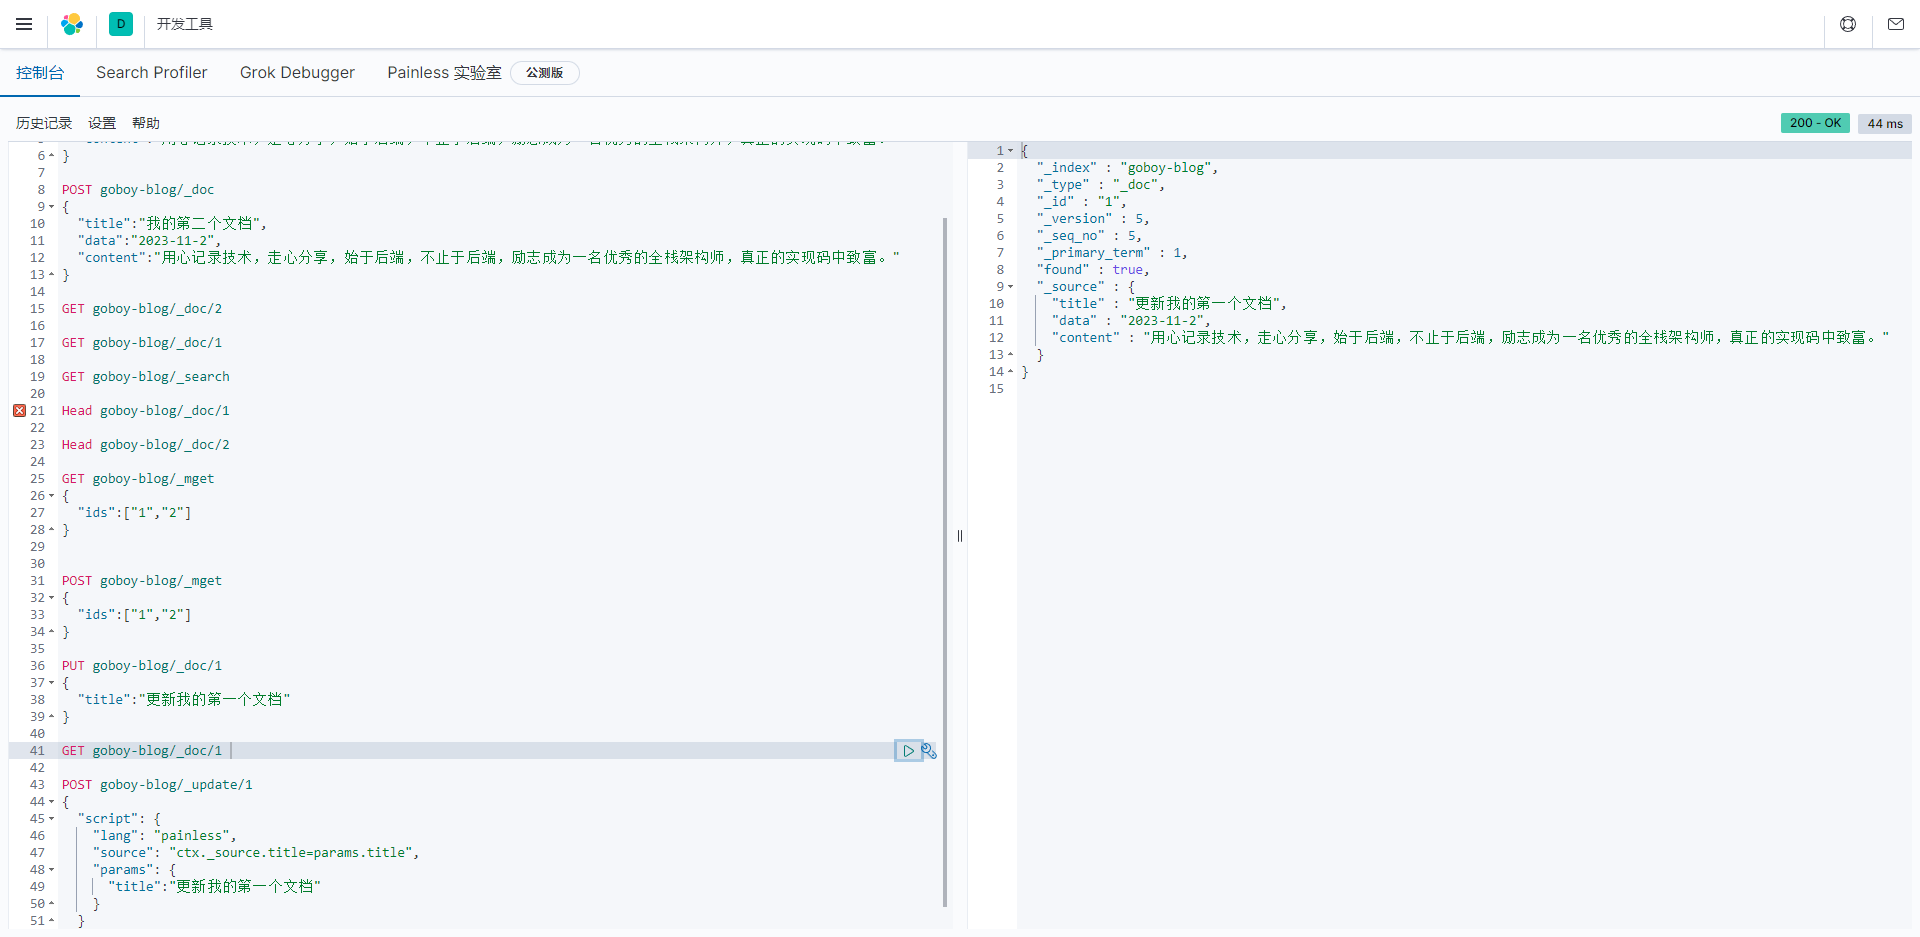This screenshot has width=1920, height=937.
Task: Click the "_id" : "1" response line
Action: coord(1082,202)
